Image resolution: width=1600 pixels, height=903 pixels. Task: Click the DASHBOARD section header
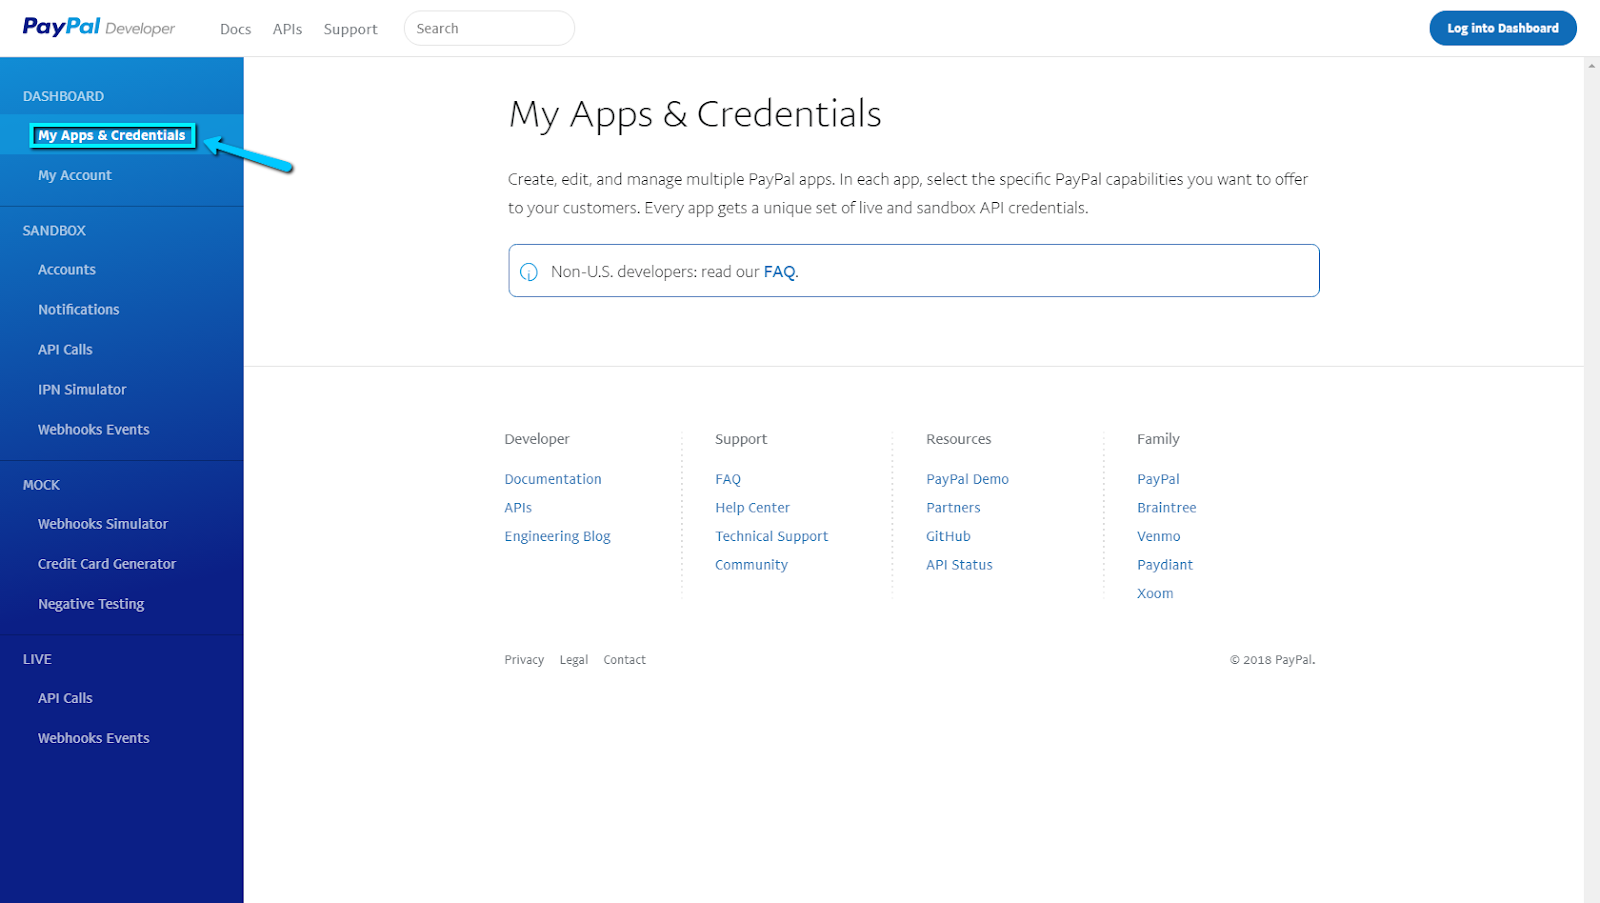click(63, 96)
